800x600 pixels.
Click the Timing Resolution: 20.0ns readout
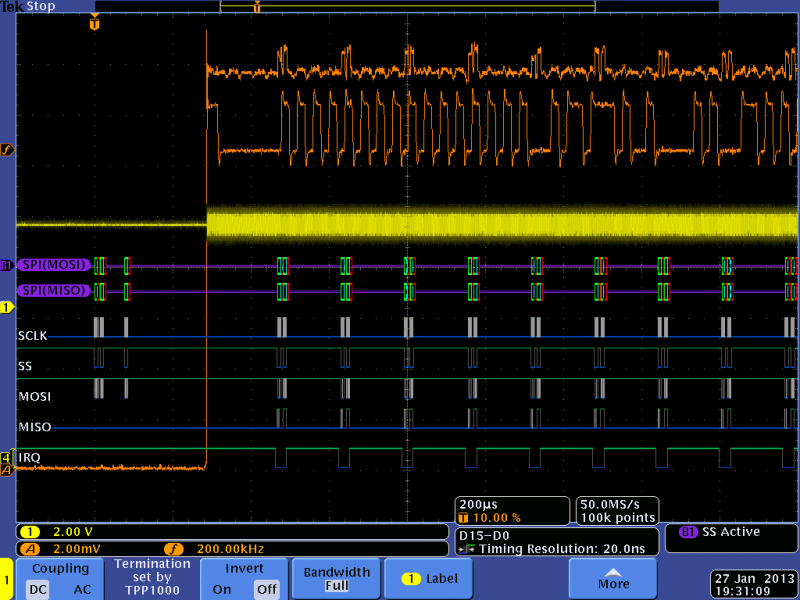point(553,549)
